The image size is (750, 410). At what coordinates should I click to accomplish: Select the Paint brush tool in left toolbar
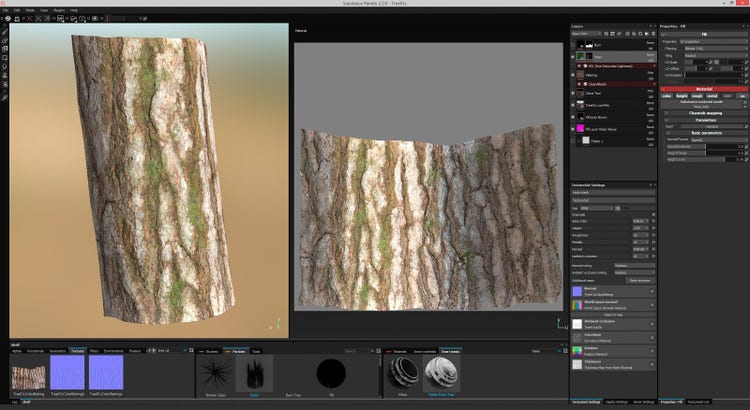pyautogui.click(x=5, y=30)
